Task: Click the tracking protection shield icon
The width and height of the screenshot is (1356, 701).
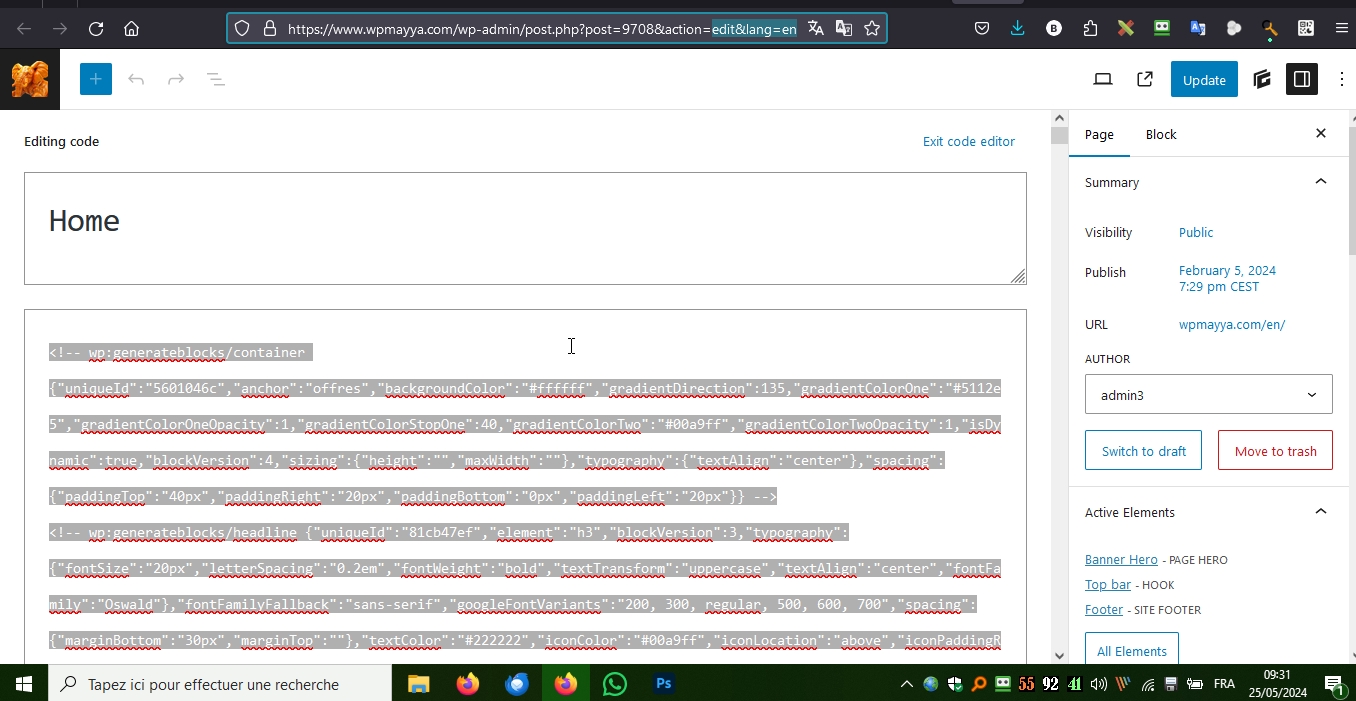Action: point(242,29)
